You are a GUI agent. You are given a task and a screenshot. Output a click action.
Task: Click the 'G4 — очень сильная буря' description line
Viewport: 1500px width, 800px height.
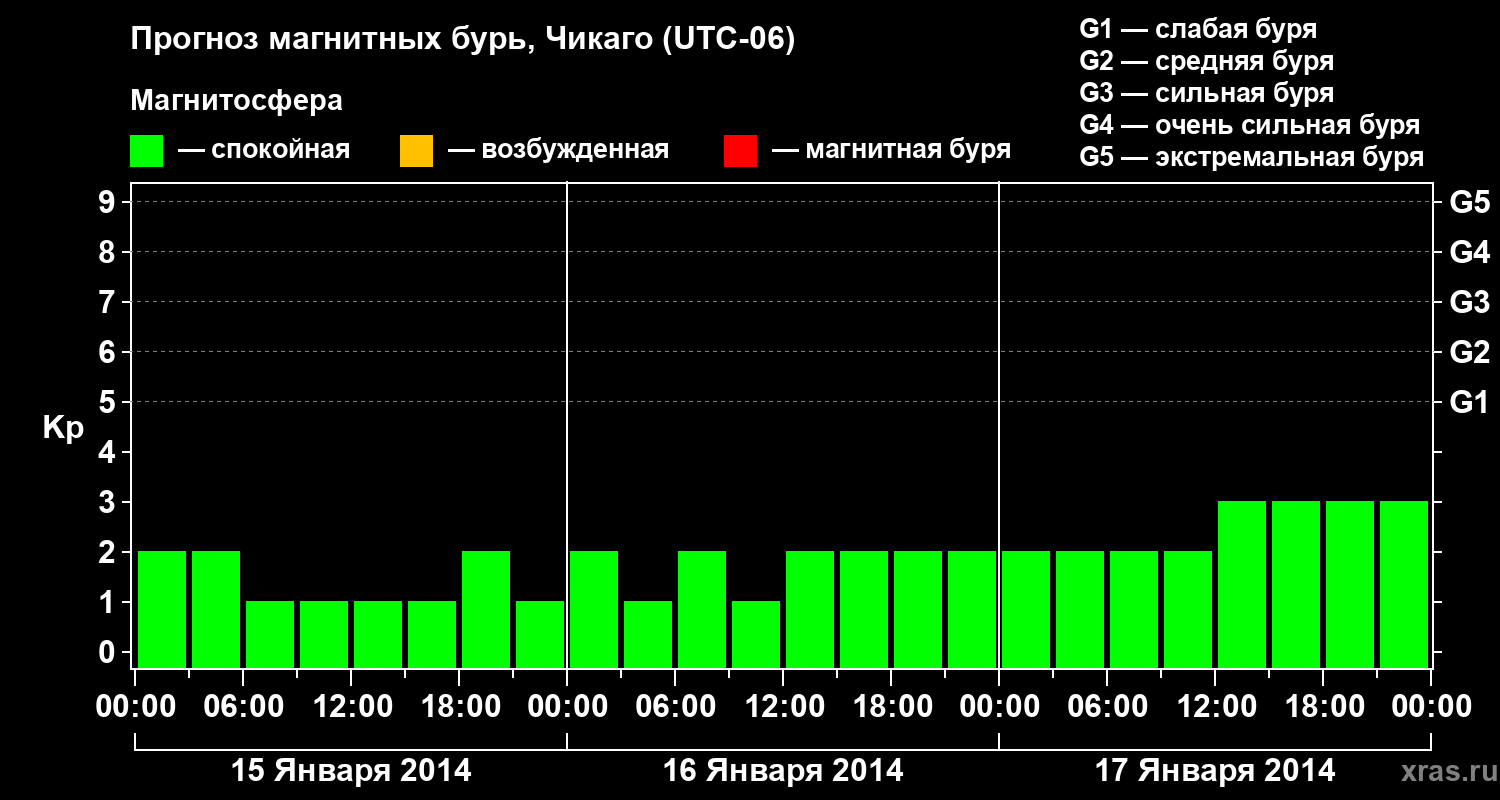[1250, 125]
